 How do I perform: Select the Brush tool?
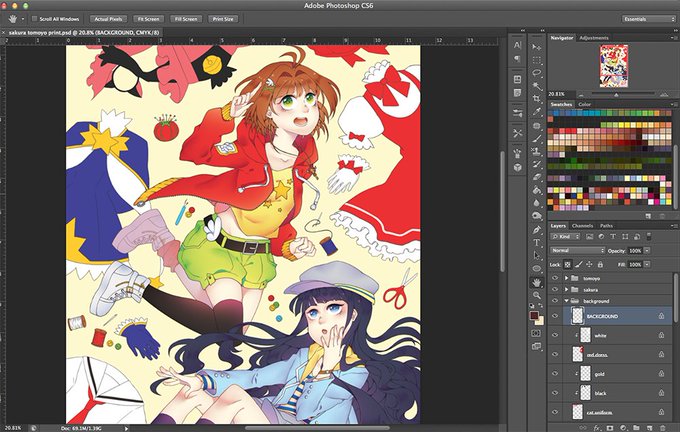(537, 139)
